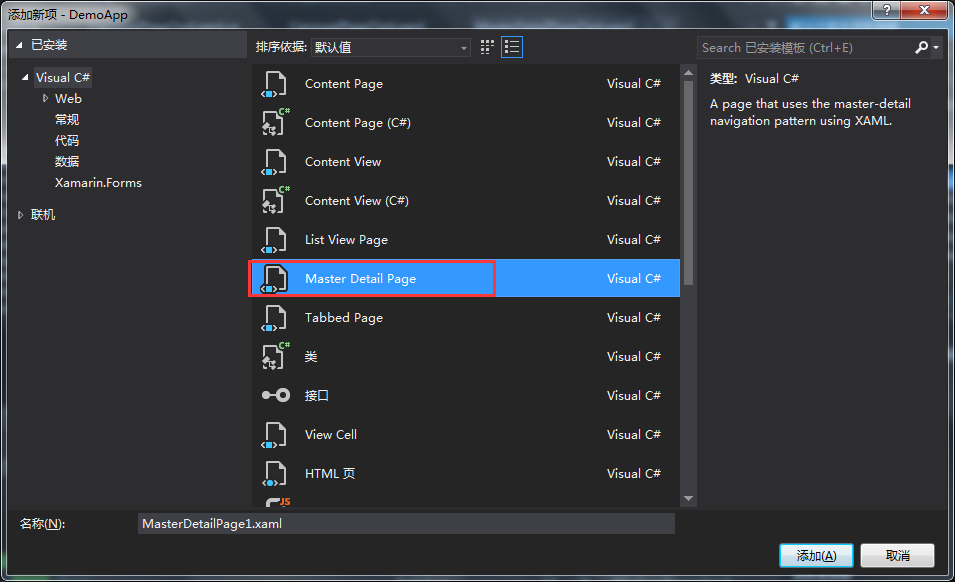Switch to small icons view
955x582 pixels.
pos(487,46)
